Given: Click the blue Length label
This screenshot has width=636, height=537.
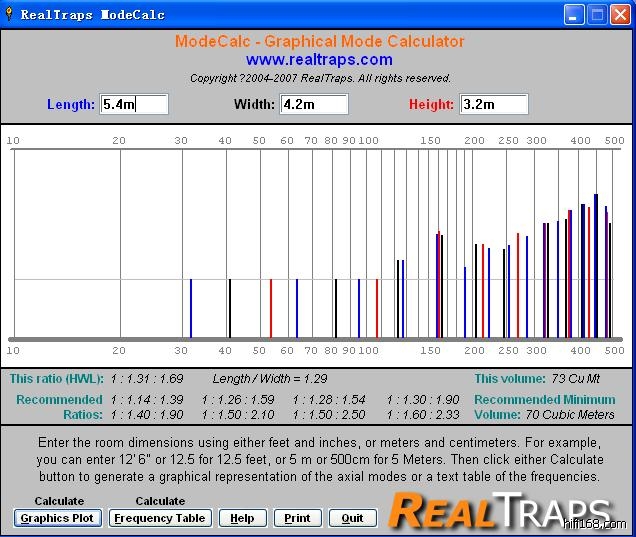Looking at the screenshot, I should coord(71,104).
